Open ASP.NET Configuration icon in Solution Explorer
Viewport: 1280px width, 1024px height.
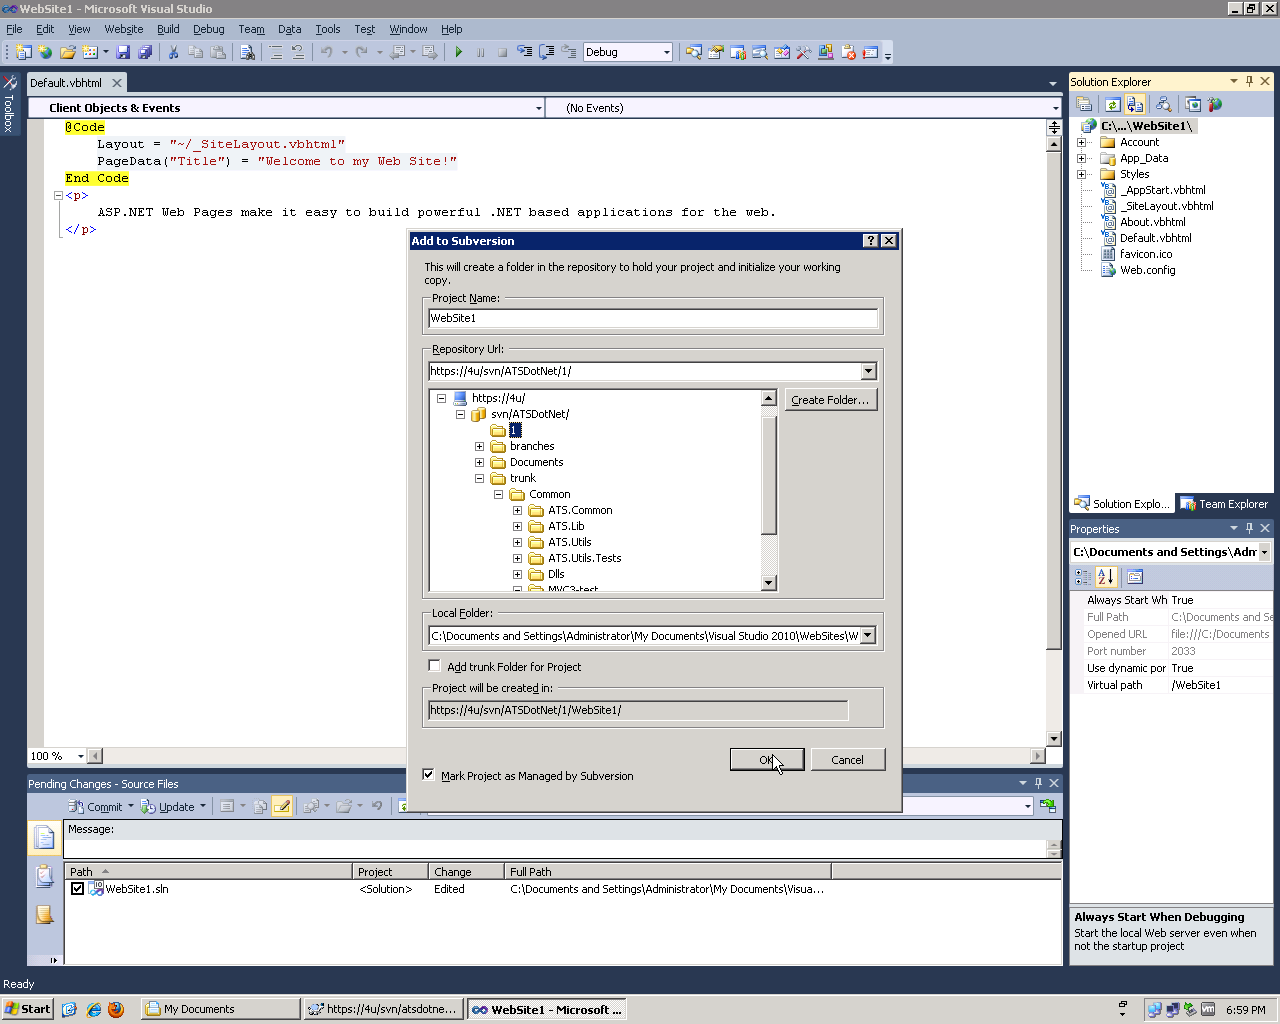point(1215,104)
